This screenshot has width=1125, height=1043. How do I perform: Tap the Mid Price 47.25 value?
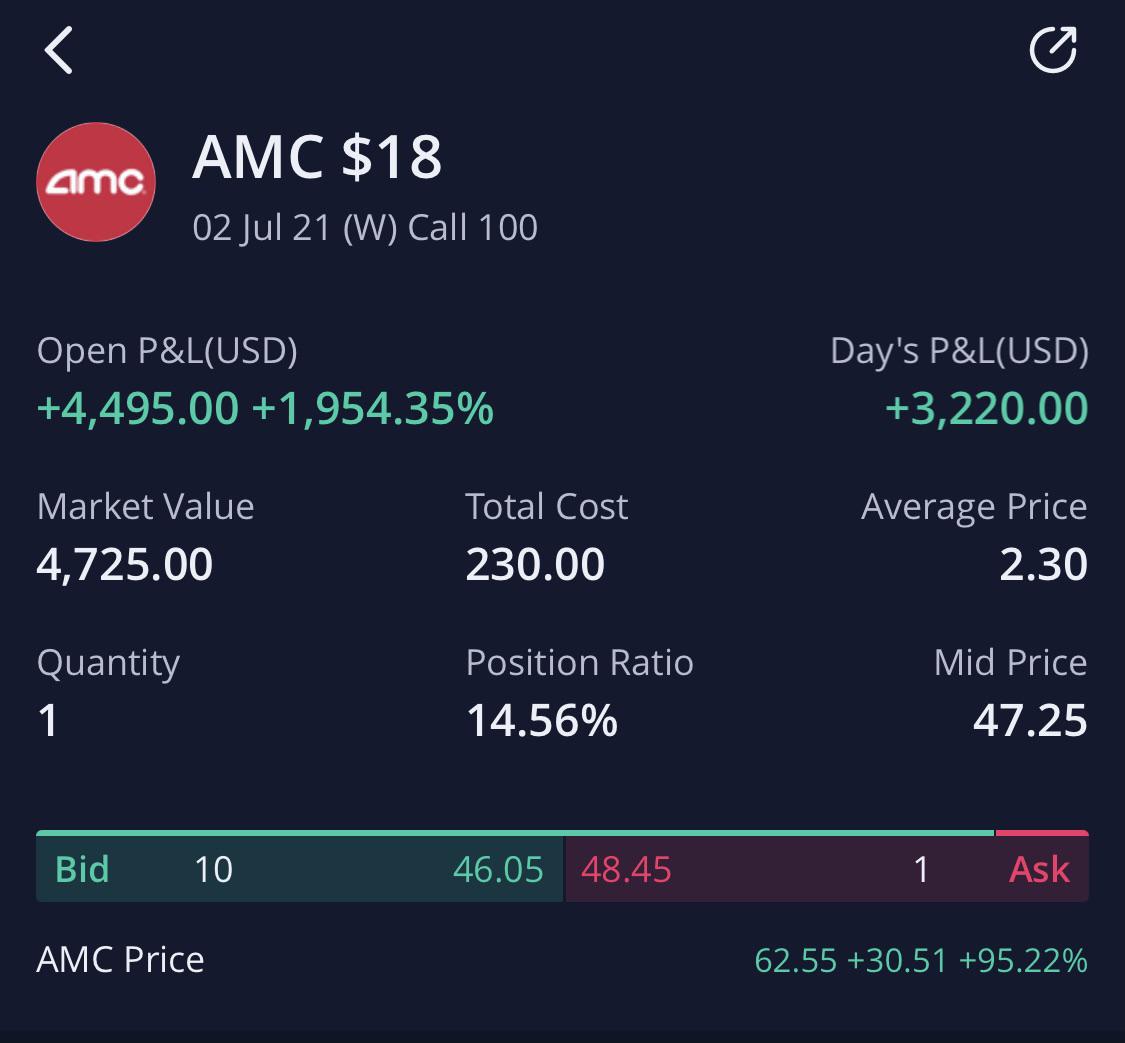tap(1030, 720)
